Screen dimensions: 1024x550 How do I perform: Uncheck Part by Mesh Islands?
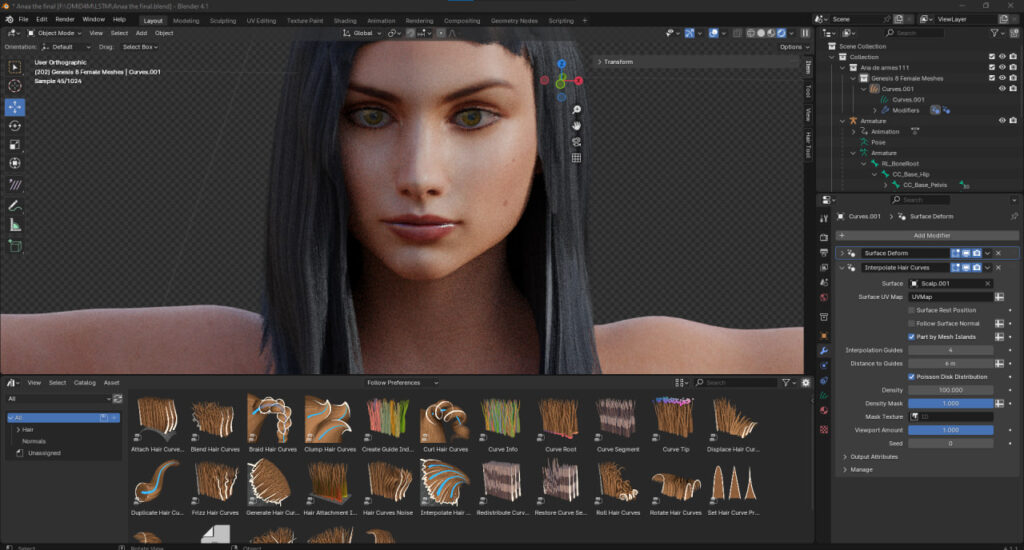(x=911, y=337)
